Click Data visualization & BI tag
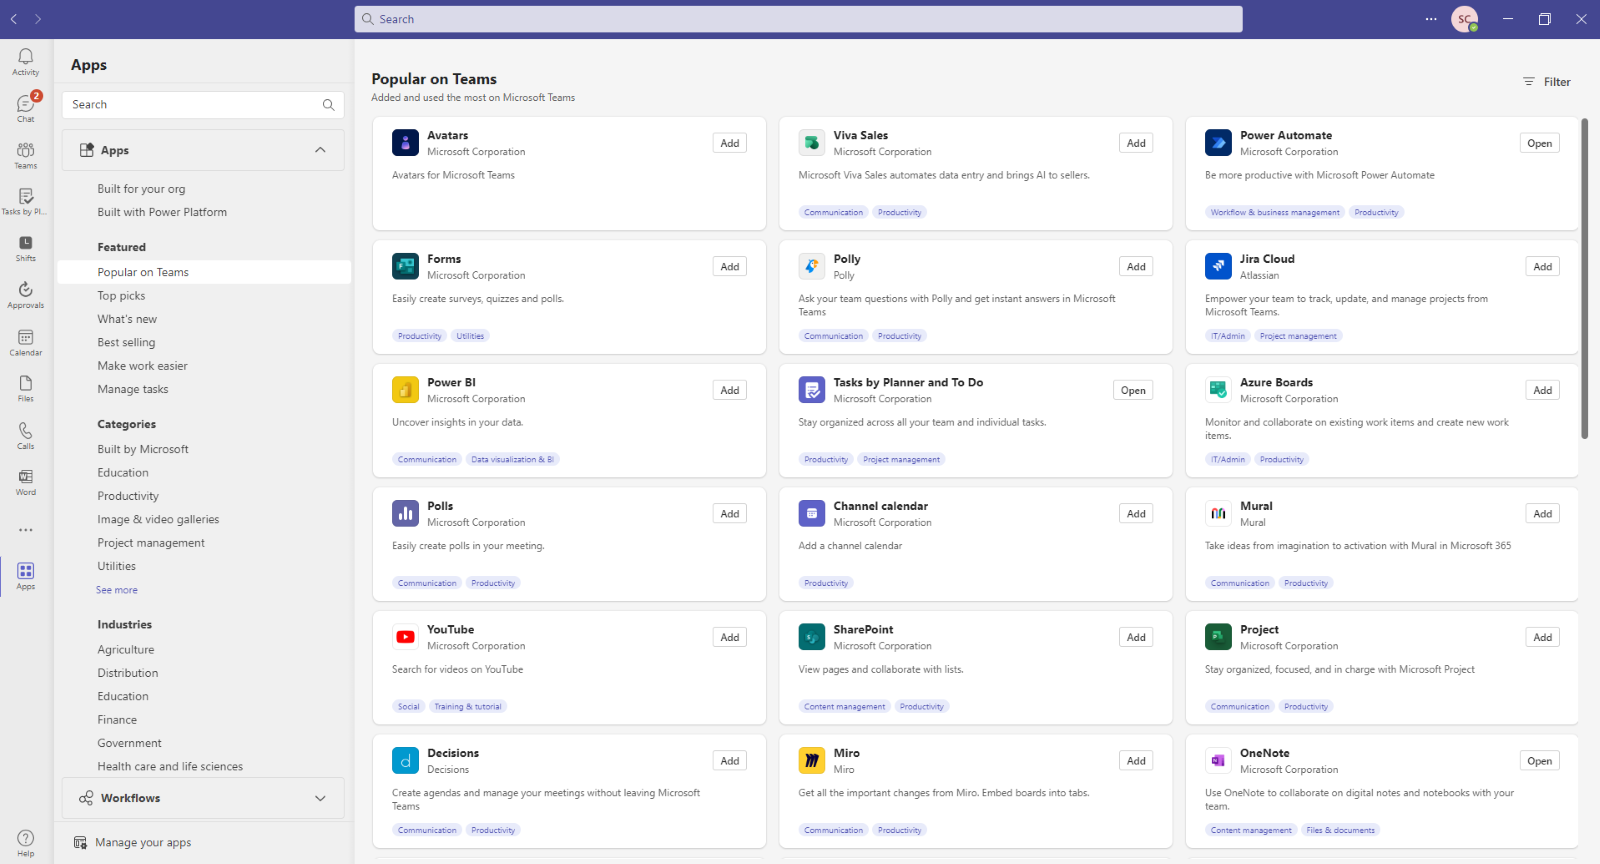This screenshot has height=864, width=1600. point(513,460)
